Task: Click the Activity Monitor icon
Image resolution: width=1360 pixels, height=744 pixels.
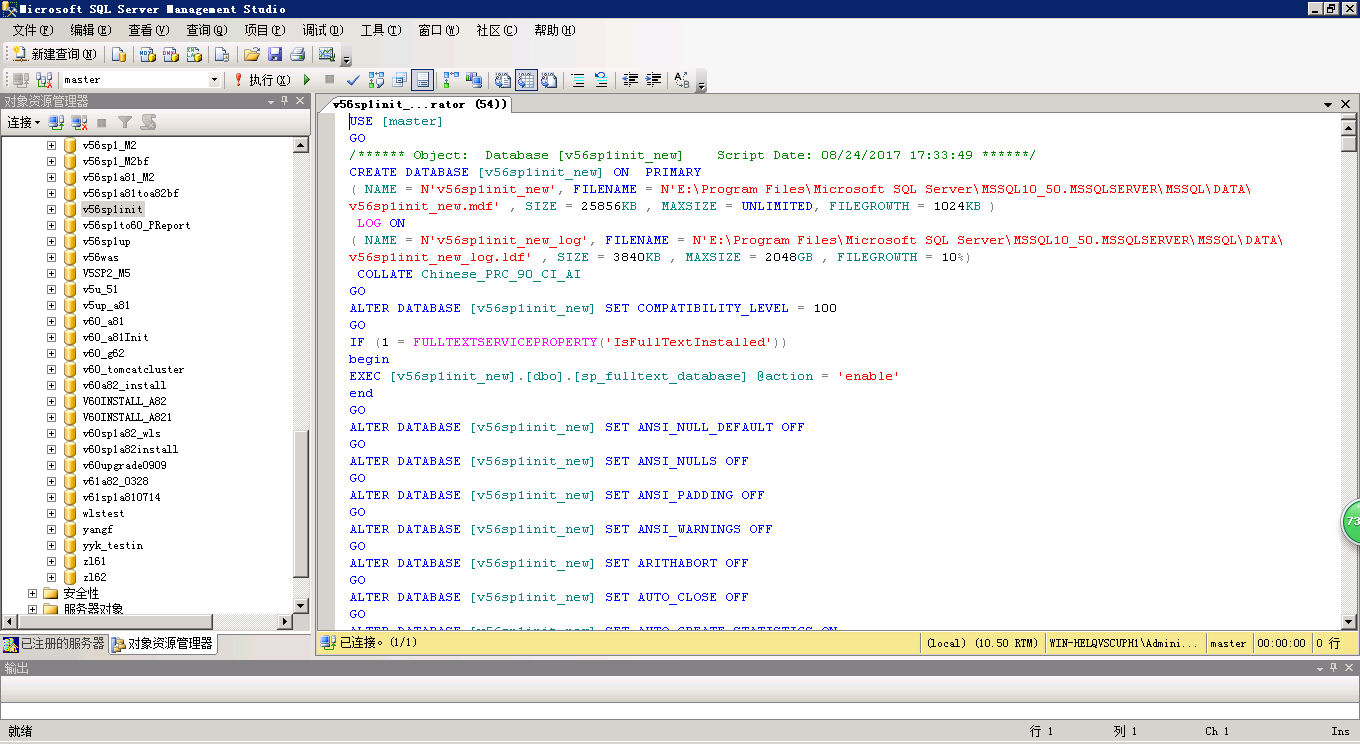Action: (326, 54)
